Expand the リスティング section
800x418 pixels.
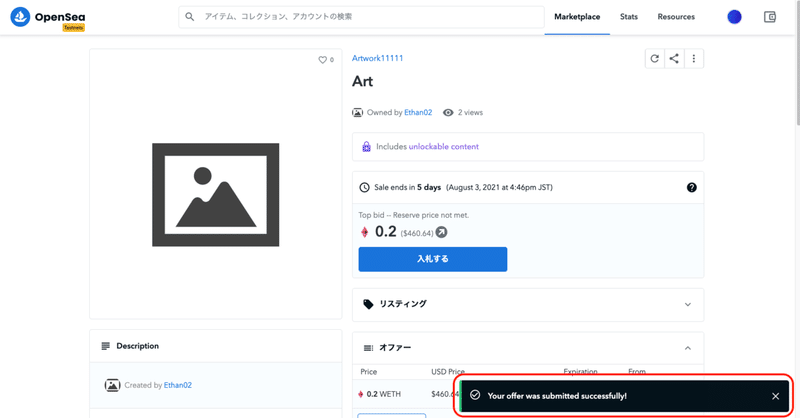pos(528,305)
